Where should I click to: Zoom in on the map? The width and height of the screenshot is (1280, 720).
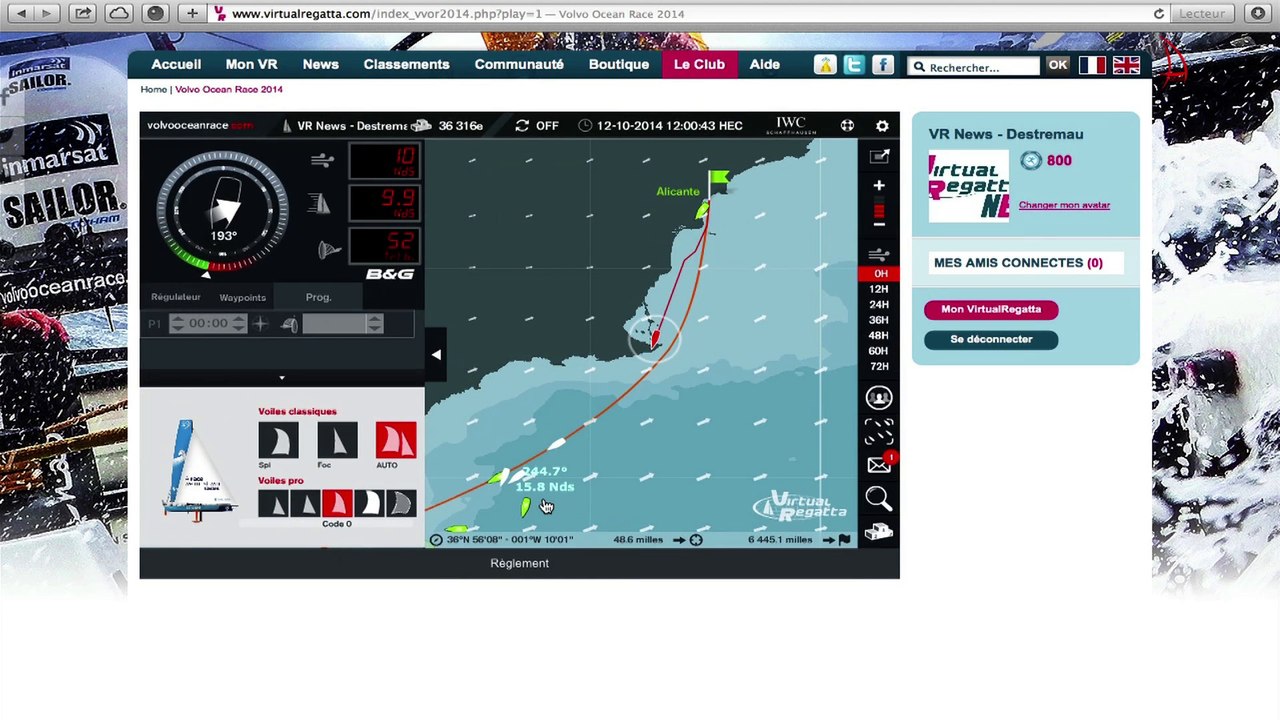click(x=879, y=186)
